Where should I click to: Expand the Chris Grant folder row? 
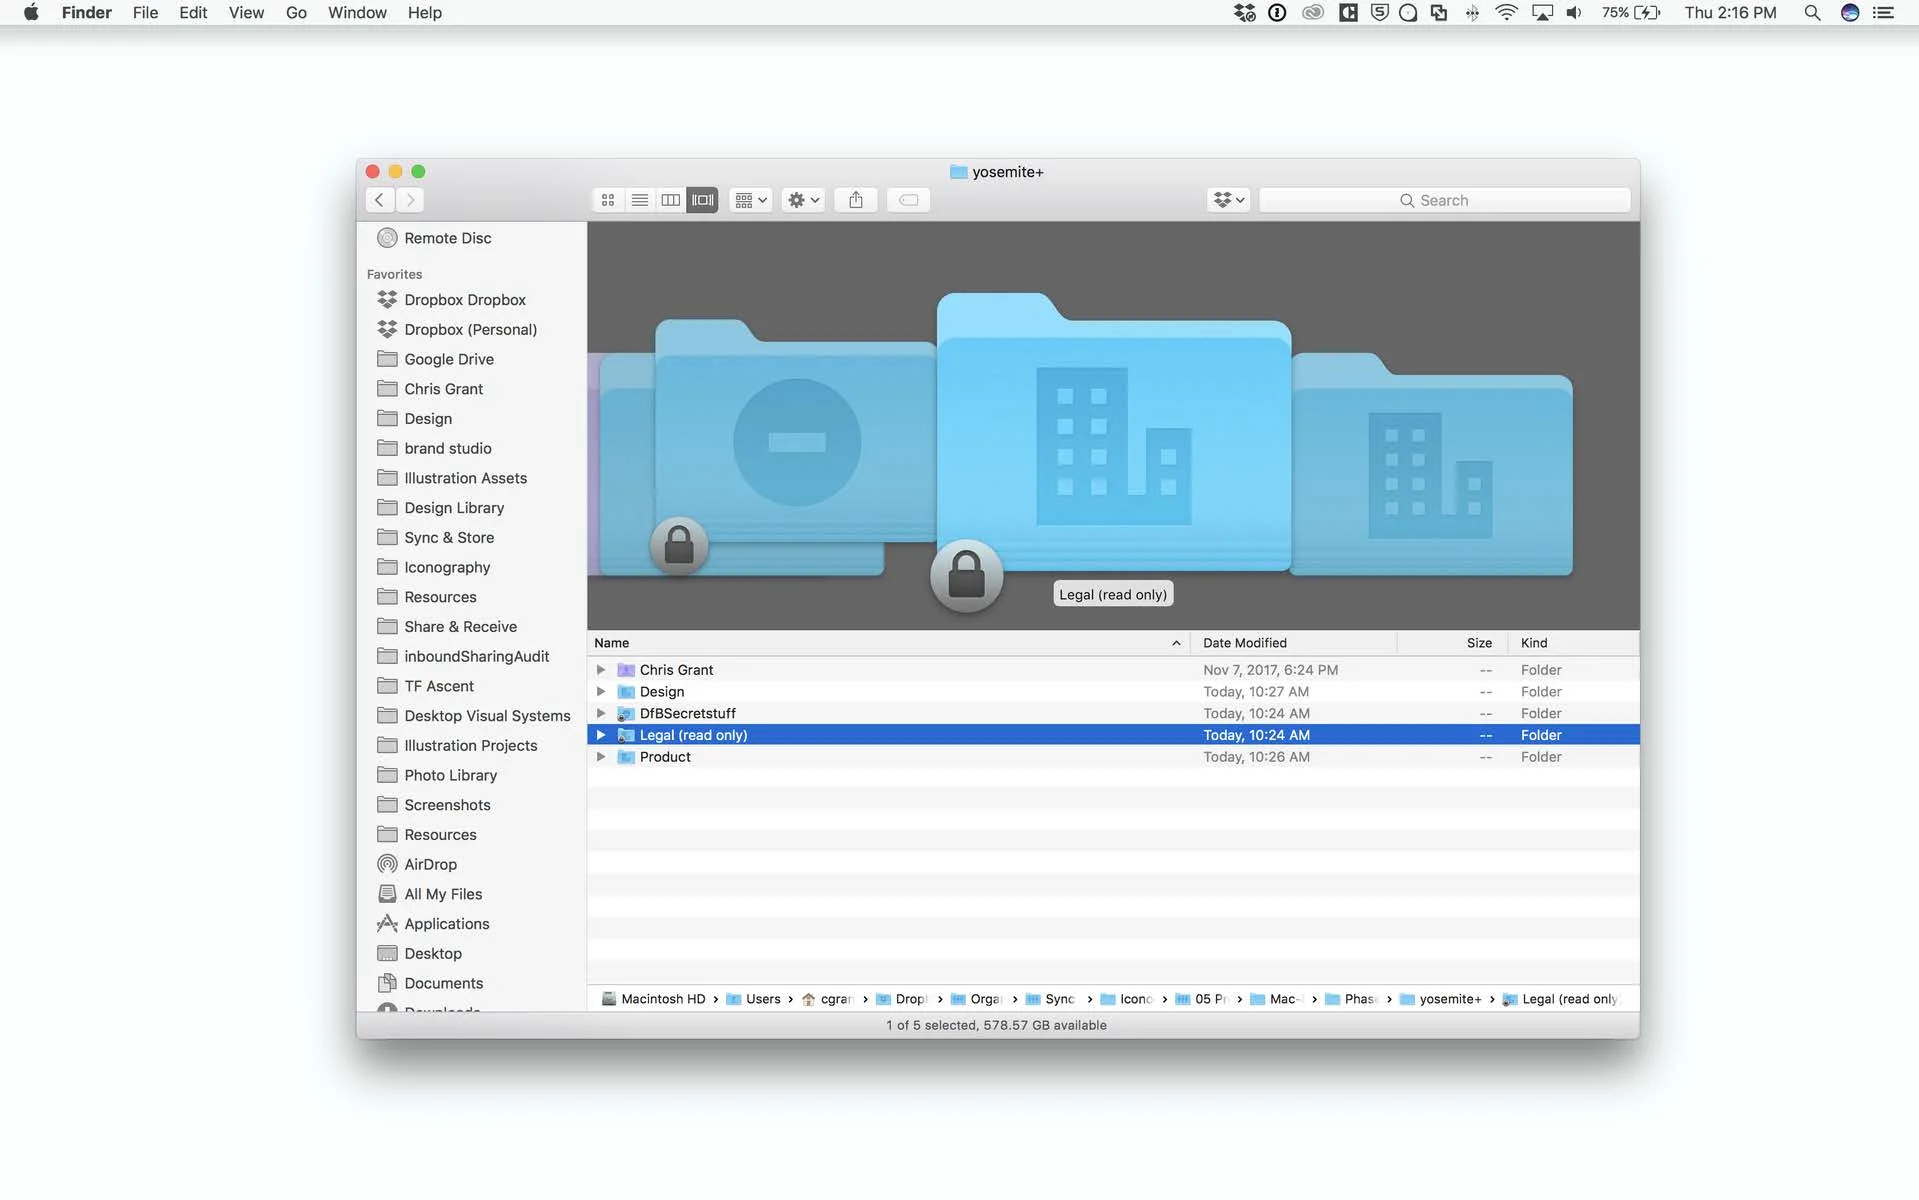point(601,670)
